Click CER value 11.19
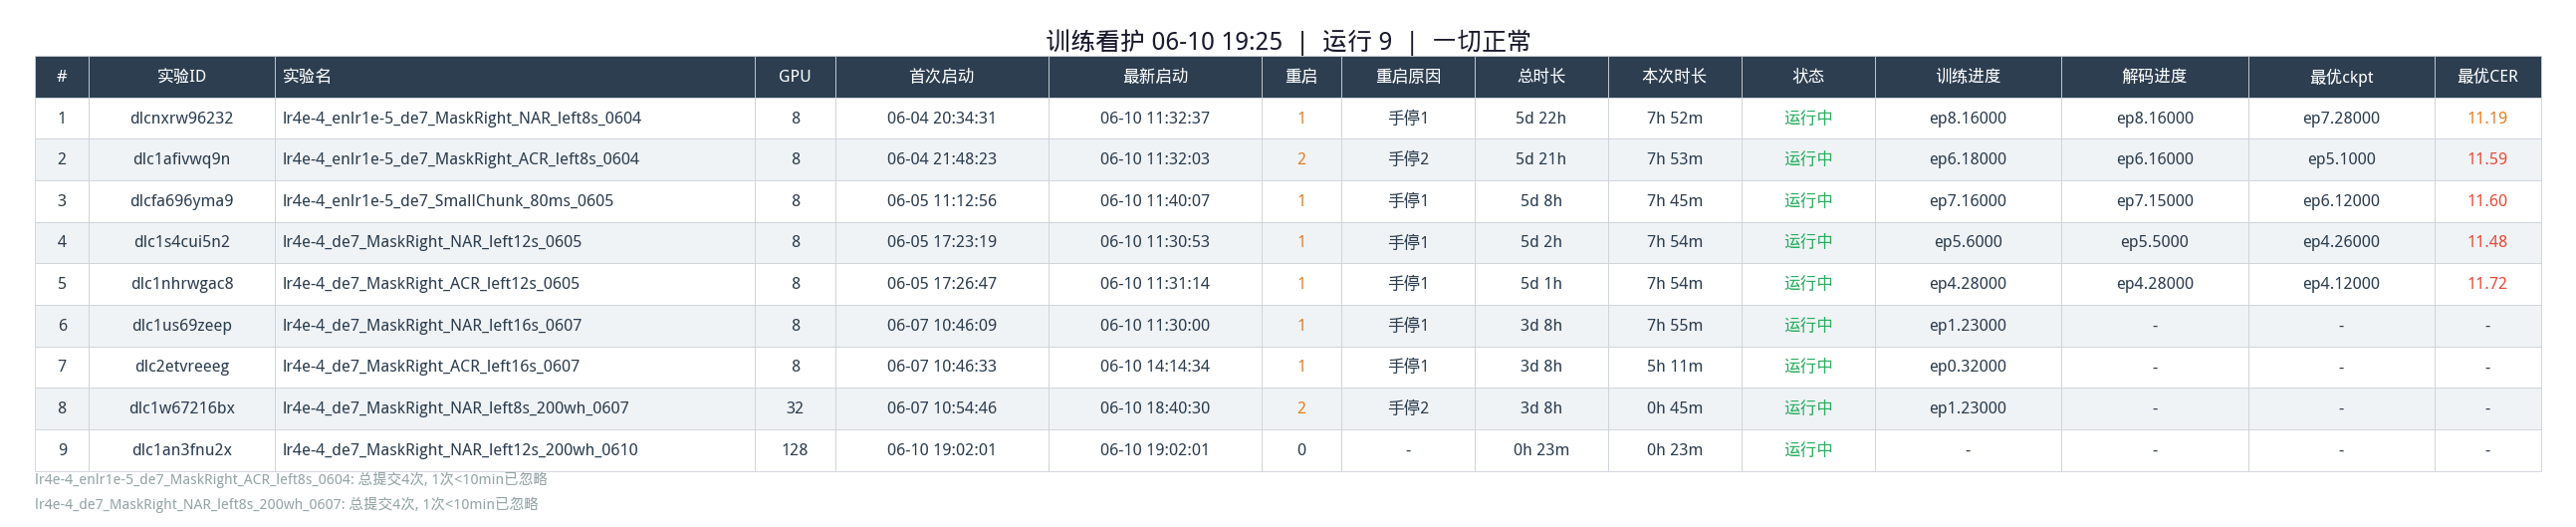 pos(2487,118)
